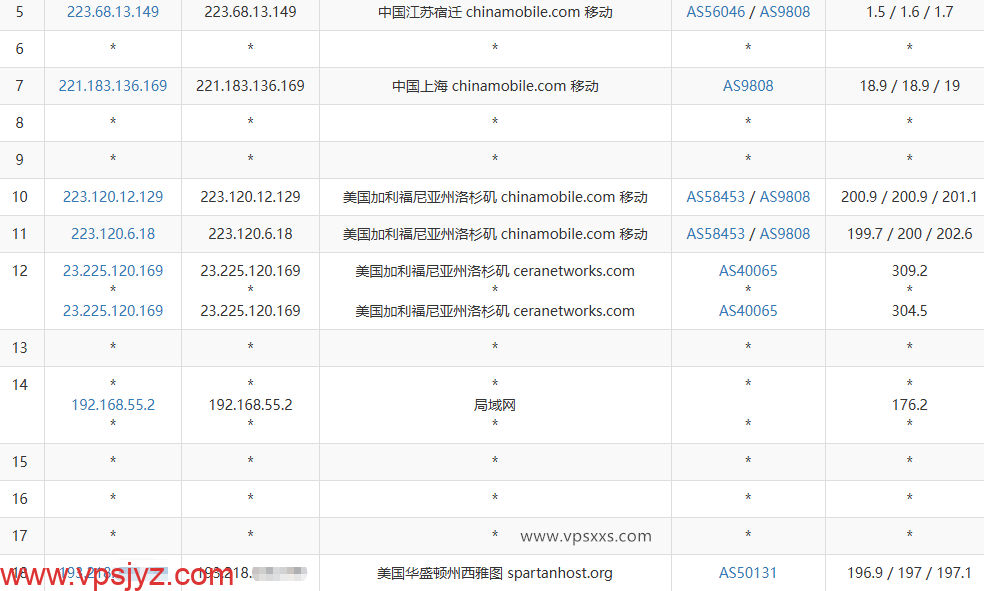
Task: Click the AS58453 link on hop 11
Action: coord(716,233)
